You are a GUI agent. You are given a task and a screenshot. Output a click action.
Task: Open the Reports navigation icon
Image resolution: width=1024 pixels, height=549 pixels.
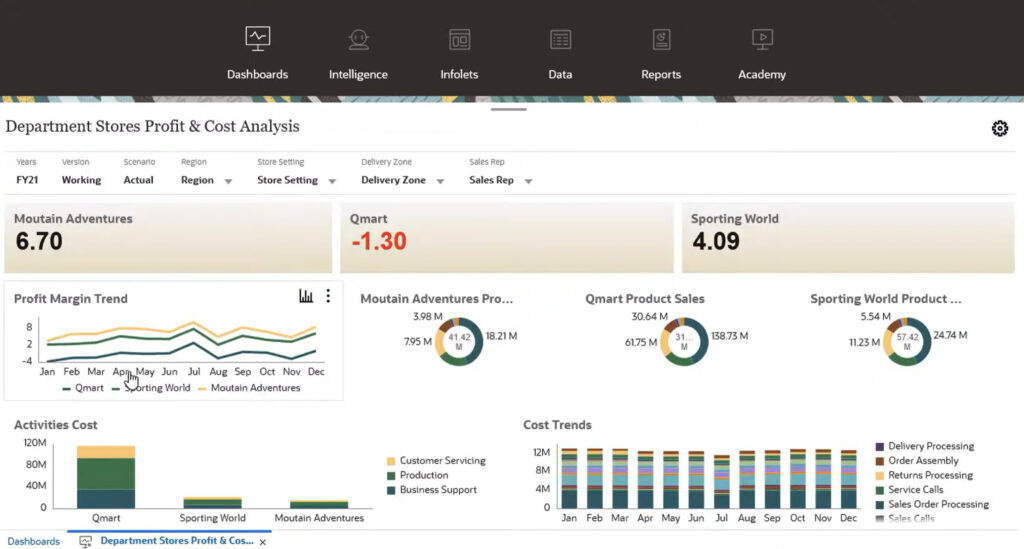[661, 40]
